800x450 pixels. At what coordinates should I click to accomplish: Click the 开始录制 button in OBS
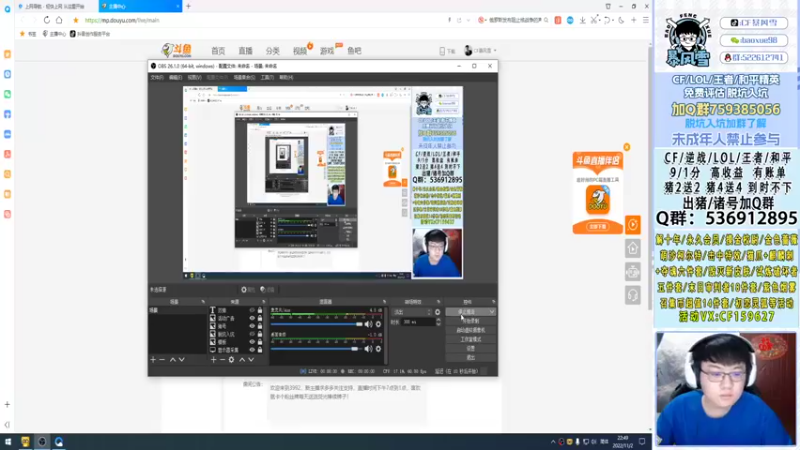pos(470,321)
